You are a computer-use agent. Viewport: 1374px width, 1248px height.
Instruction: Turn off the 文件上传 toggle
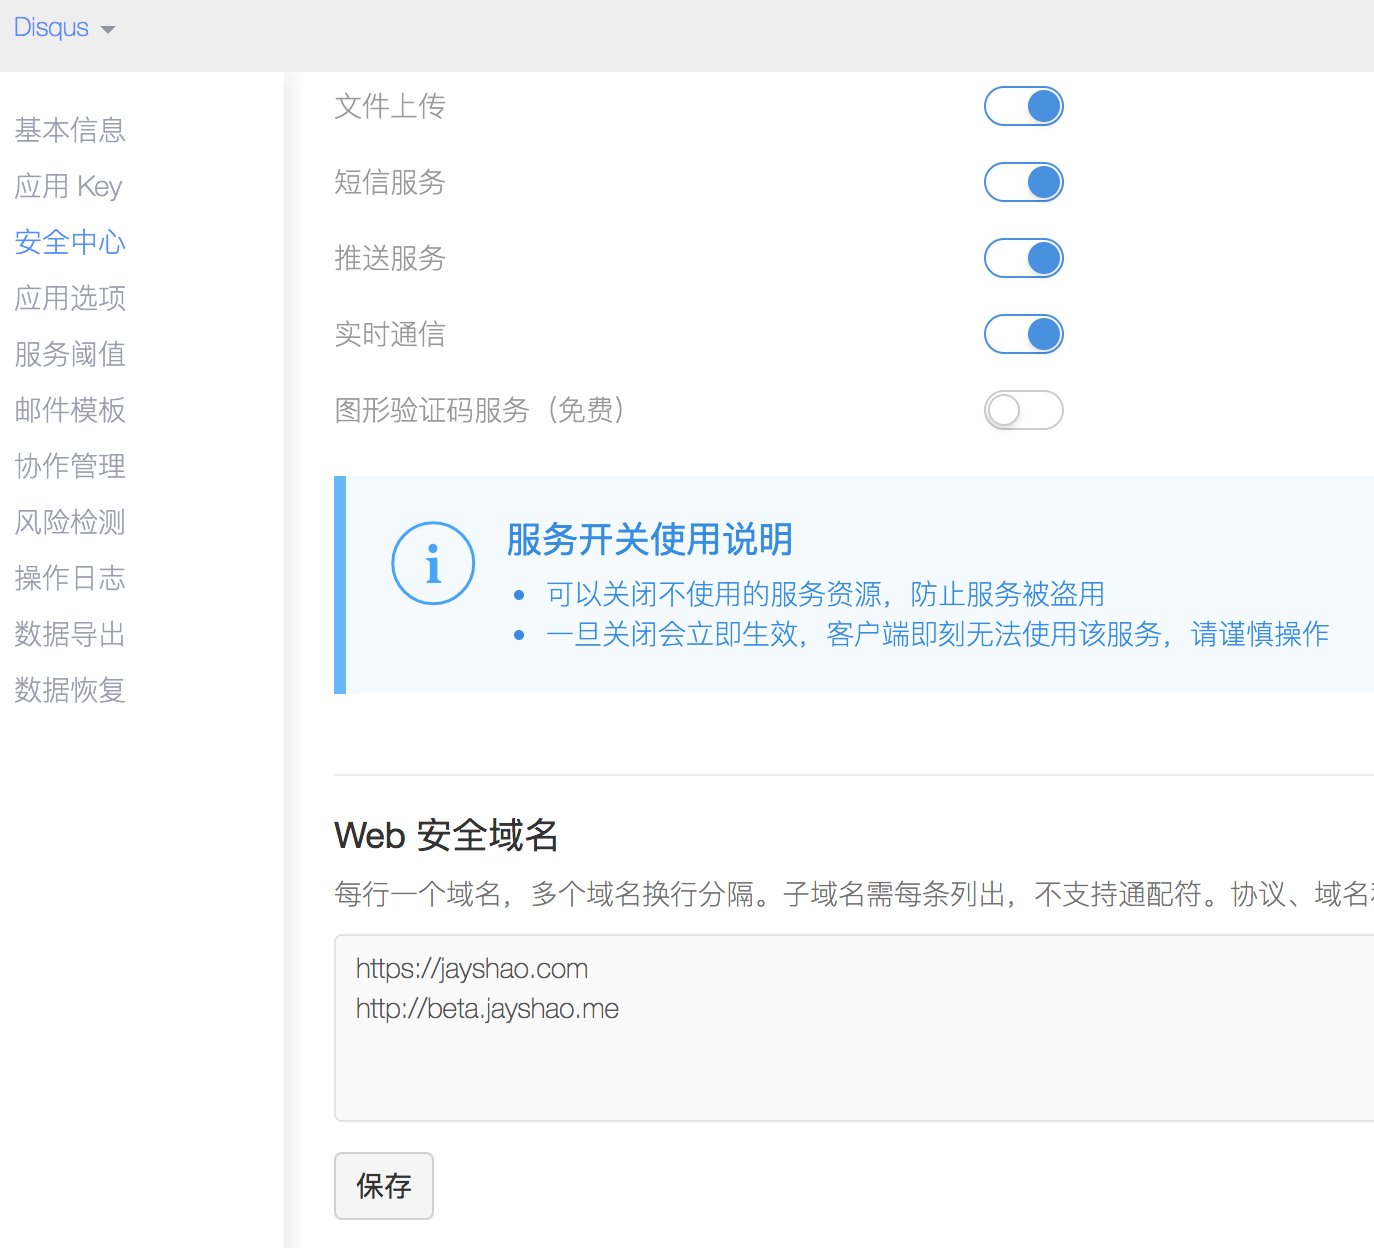1023,106
